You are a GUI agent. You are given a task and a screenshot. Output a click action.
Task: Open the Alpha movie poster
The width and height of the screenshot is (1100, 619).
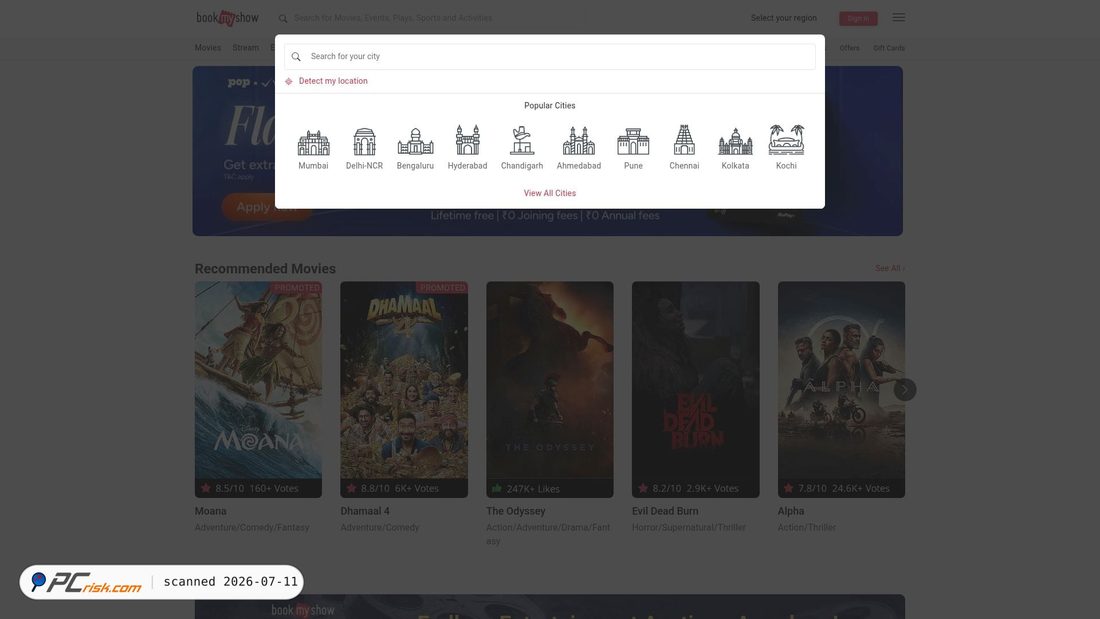pyautogui.click(x=841, y=390)
